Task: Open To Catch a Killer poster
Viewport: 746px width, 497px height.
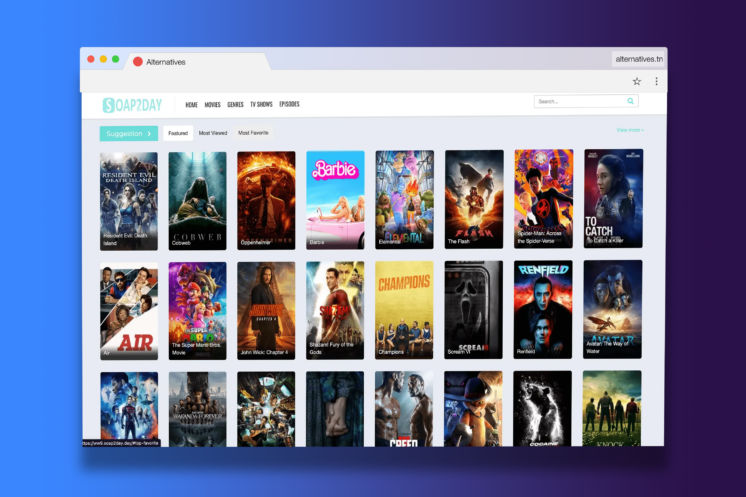Action: (613, 198)
